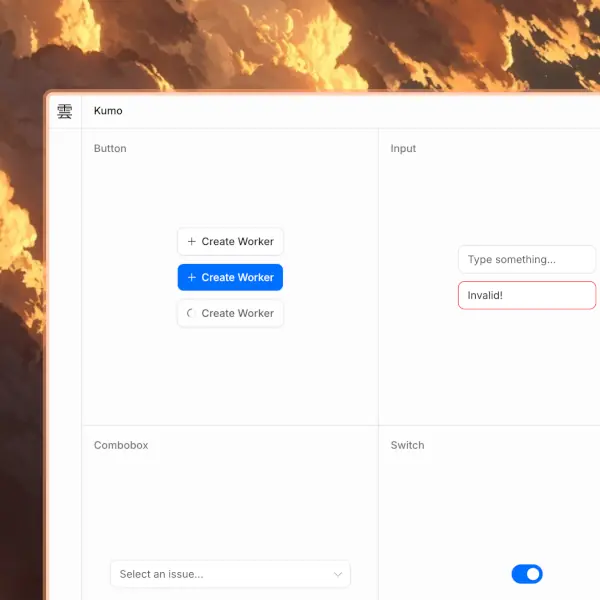The width and height of the screenshot is (600, 600).
Task: Click the combobox chevron arrow
Action: coord(338,574)
